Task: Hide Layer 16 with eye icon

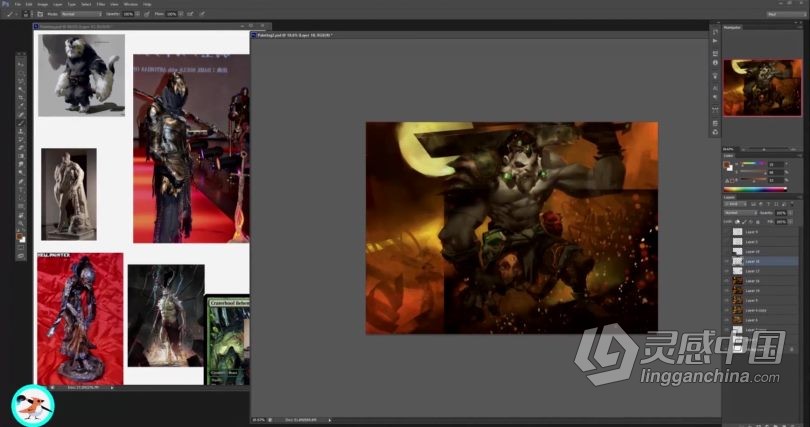Action: coord(727,281)
